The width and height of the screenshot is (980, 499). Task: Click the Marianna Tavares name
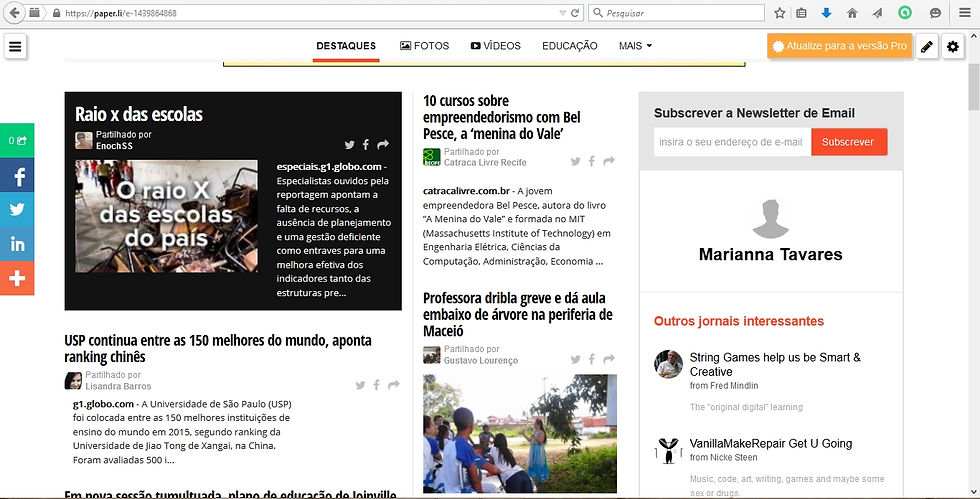click(771, 255)
